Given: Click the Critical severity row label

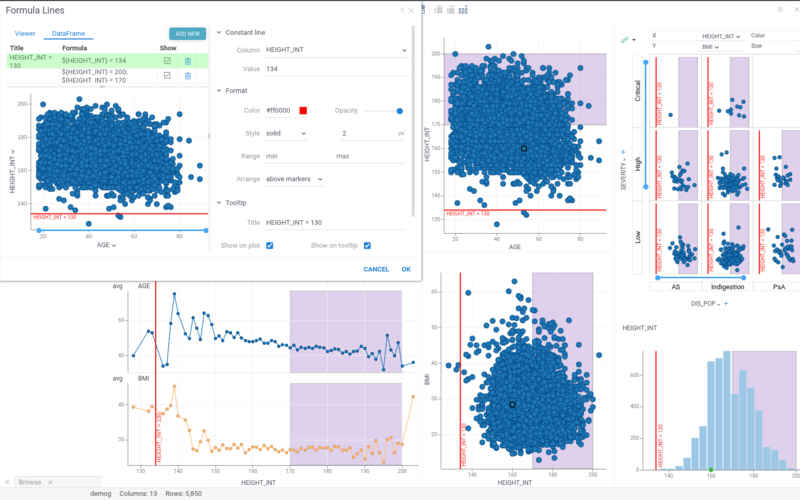Looking at the screenshot, I should point(638,91).
